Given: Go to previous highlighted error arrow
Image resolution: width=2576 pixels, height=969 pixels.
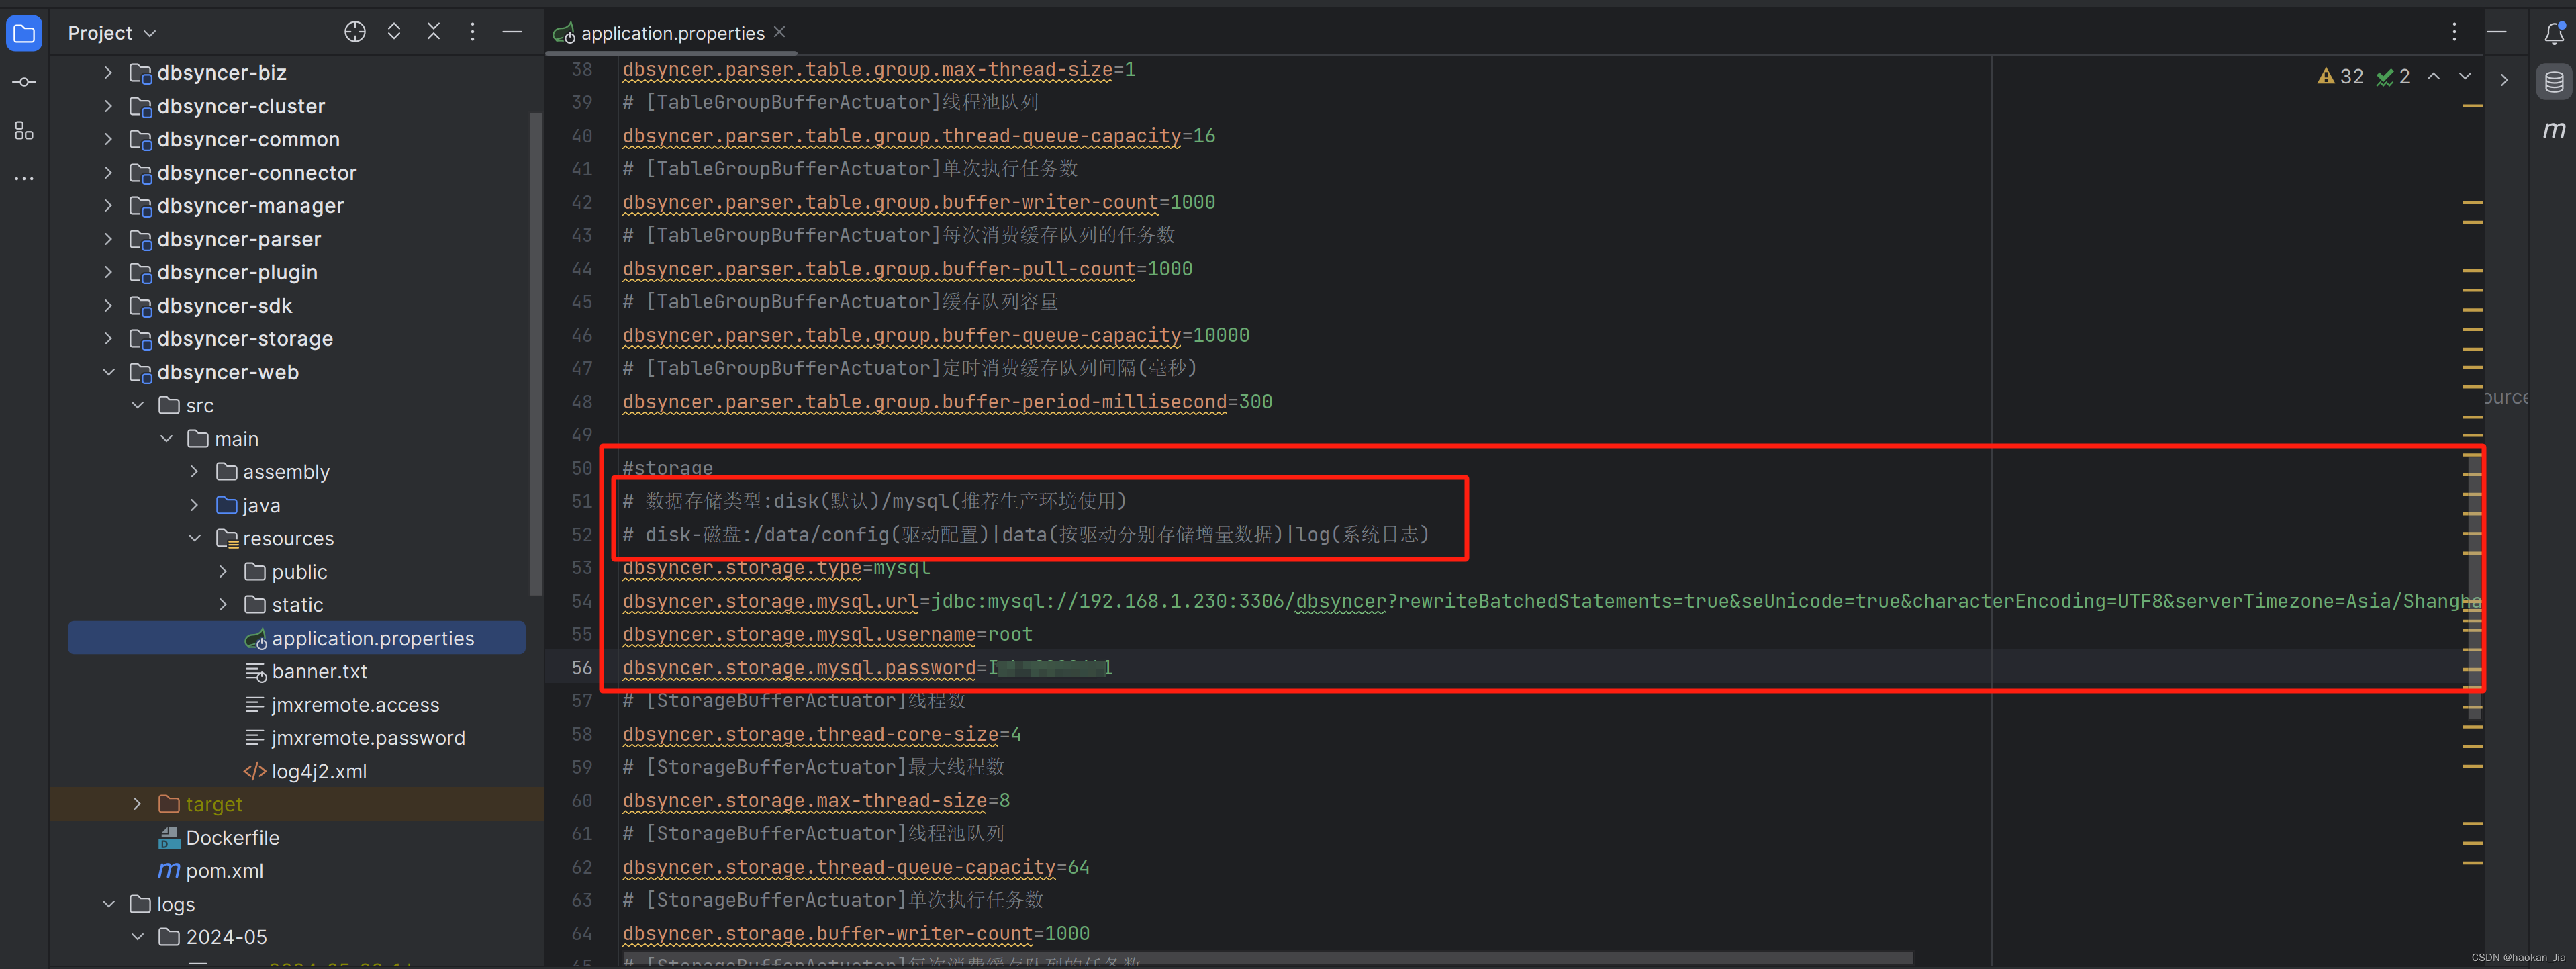Looking at the screenshot, I should 2434,77.
